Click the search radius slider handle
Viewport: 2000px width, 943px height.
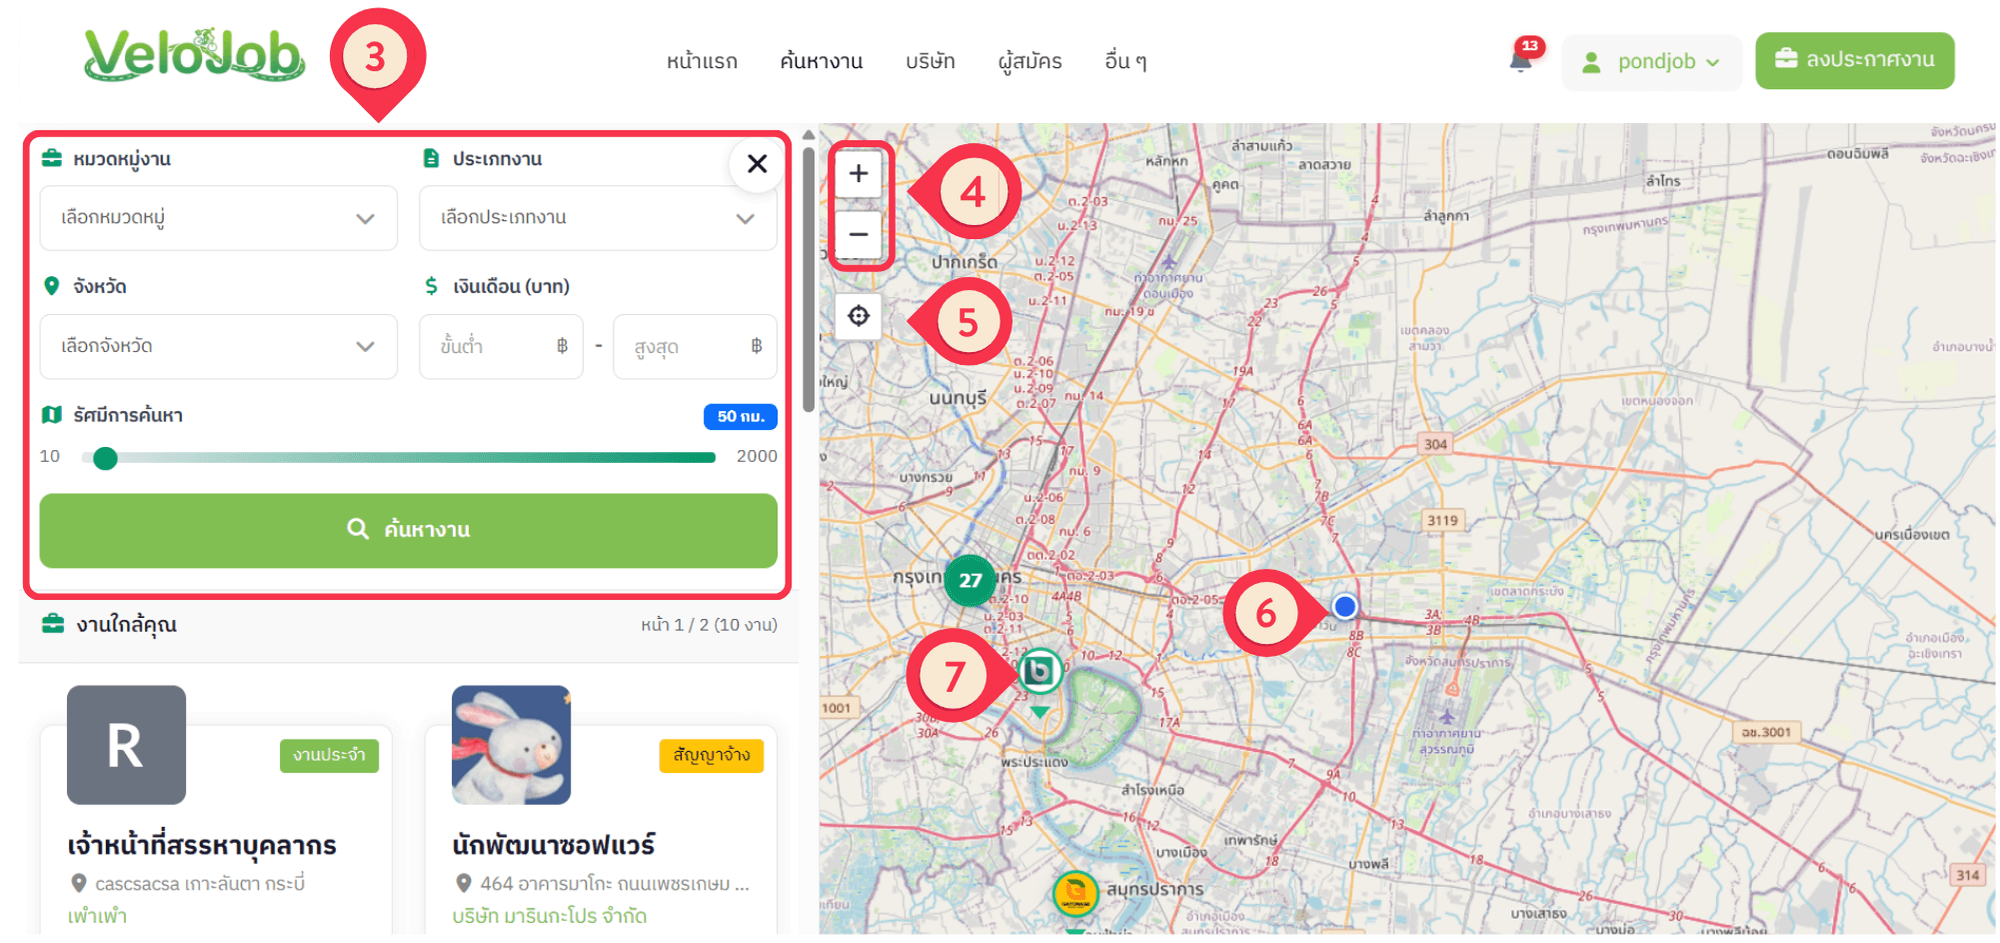pyautogui.click(x=105, y=458)
